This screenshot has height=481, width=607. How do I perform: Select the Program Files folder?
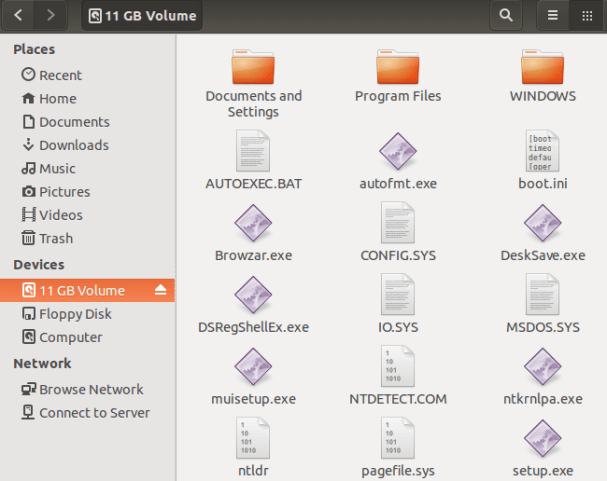pos(398,76)
